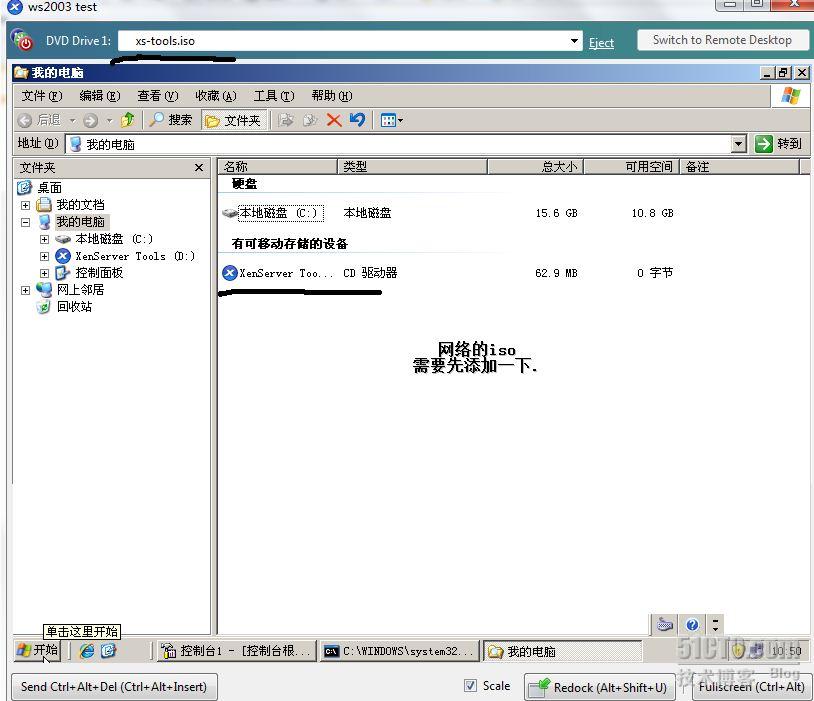Image resolution: width=814 pixels, height=701 pixels.
Task: Select 本地磁盘 (C:) in the tree
Action: 114,239
